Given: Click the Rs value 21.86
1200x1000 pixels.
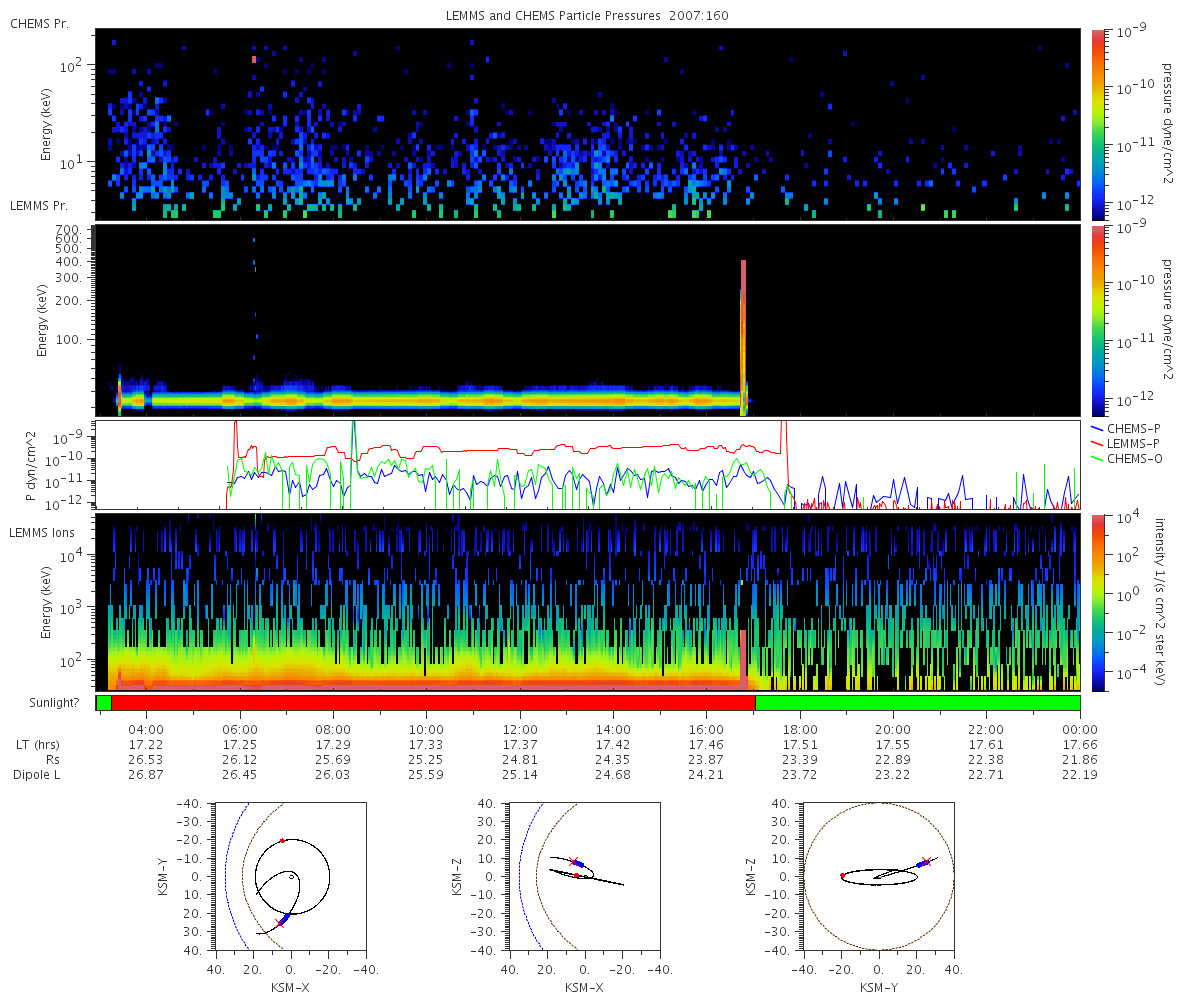Looking at the screenshot, I should point(1080,759).
